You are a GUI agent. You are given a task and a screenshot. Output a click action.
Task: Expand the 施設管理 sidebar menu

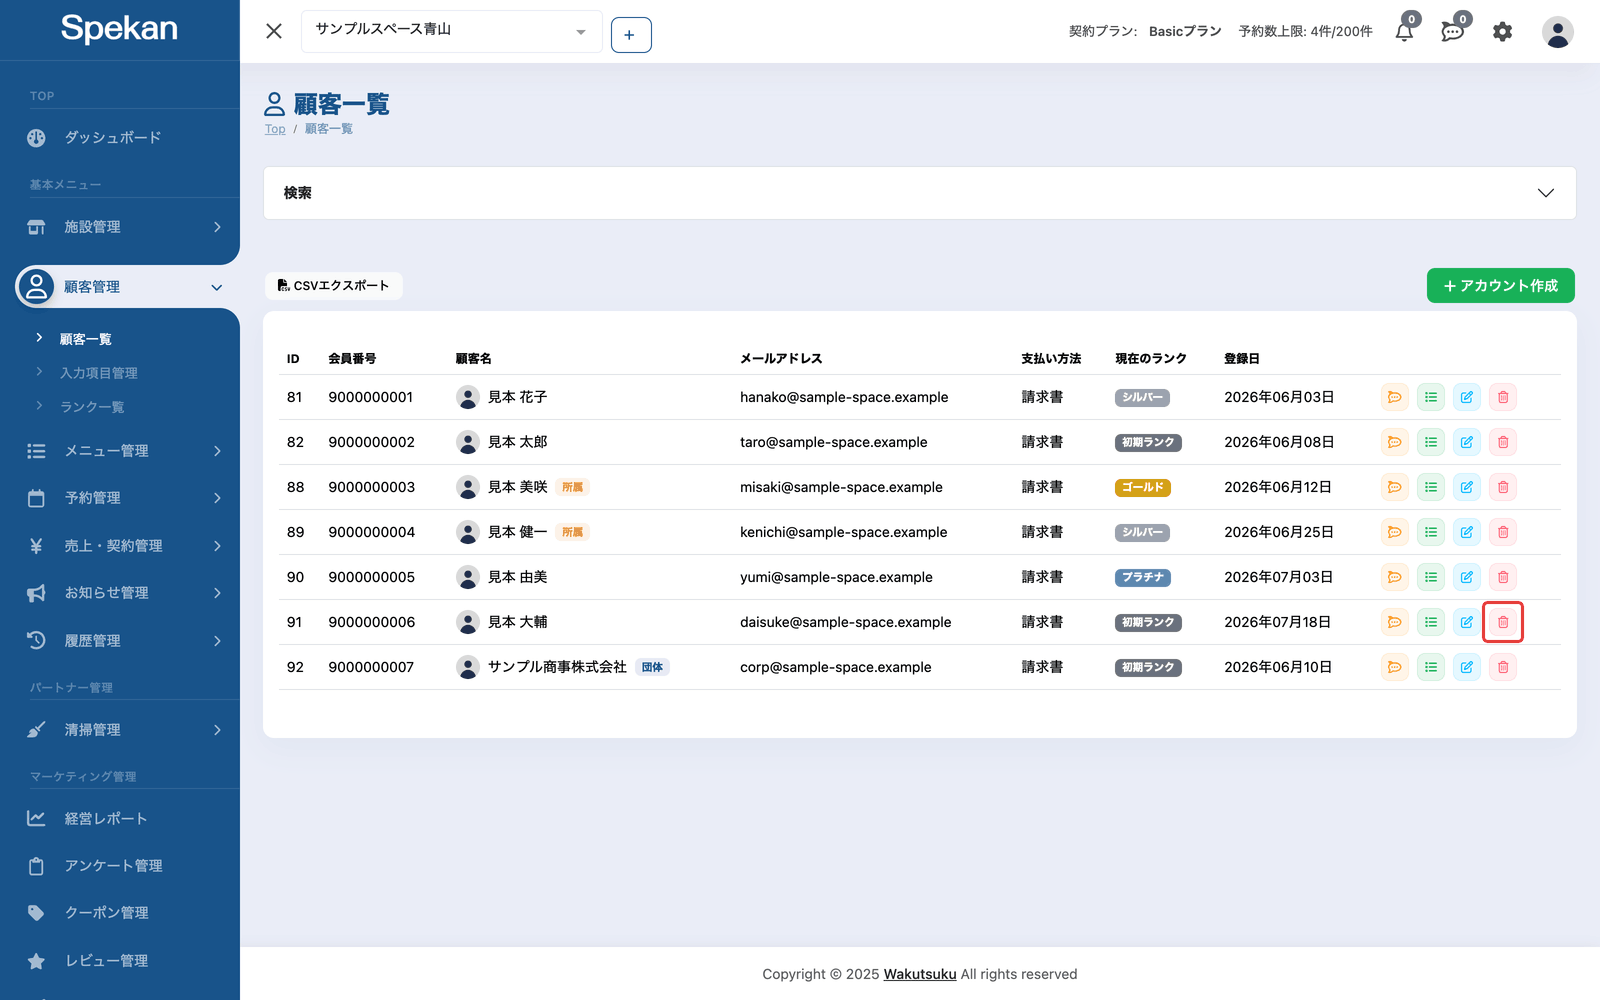pyautogui.click(x=120, y=227)
